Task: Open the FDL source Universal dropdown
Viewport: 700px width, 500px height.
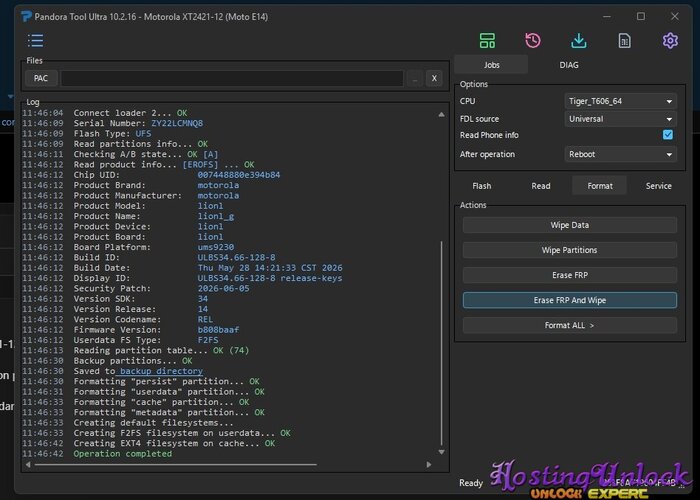Action: [x=621, y=119]
